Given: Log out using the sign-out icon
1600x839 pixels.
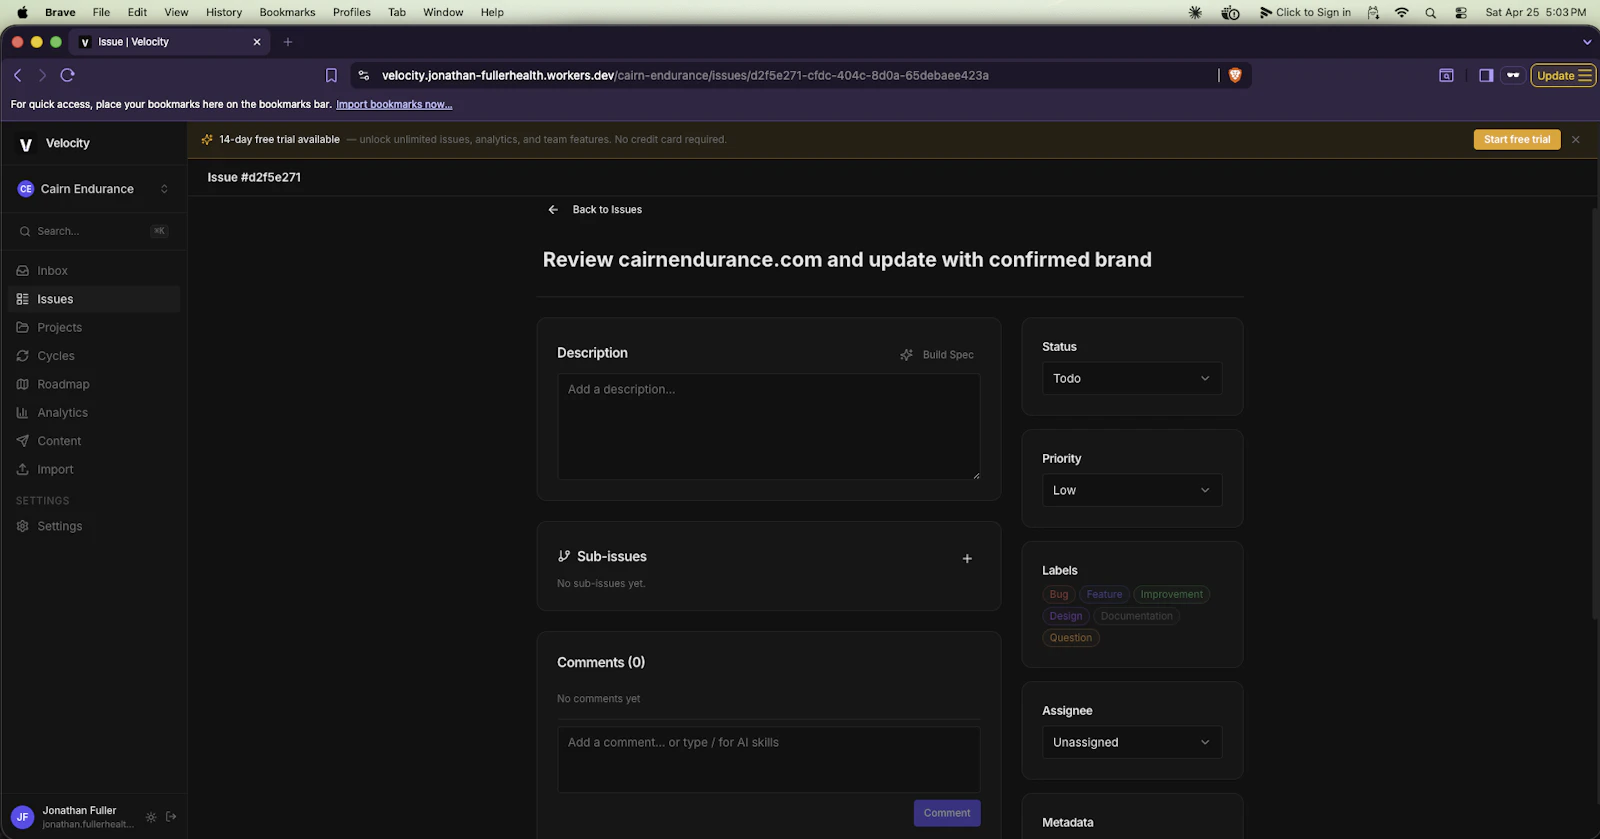Looking at the screenshot, I should point(171,817).
